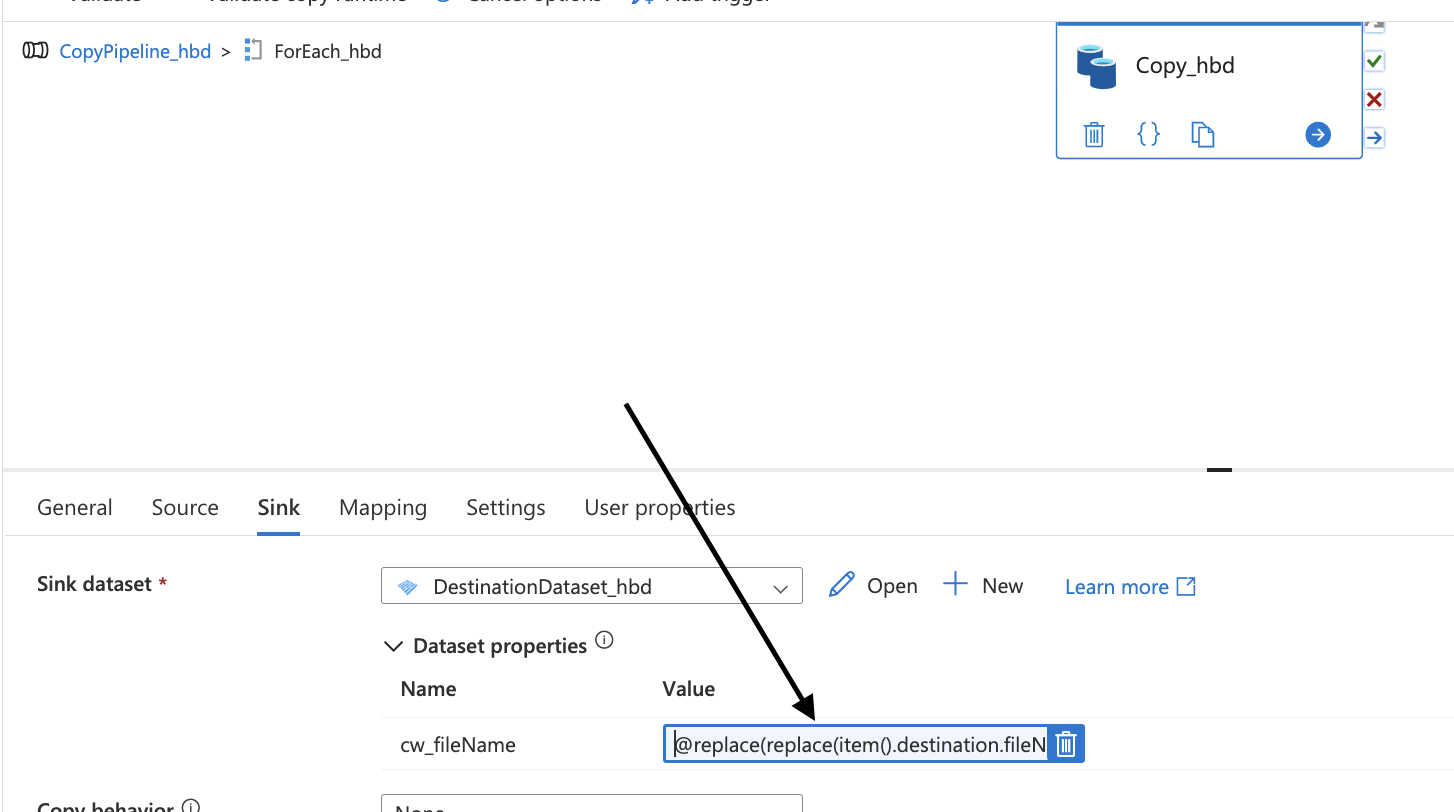Click the Dataset properties info icon
The image size is (1454, 812).
[x=604, y=640]
